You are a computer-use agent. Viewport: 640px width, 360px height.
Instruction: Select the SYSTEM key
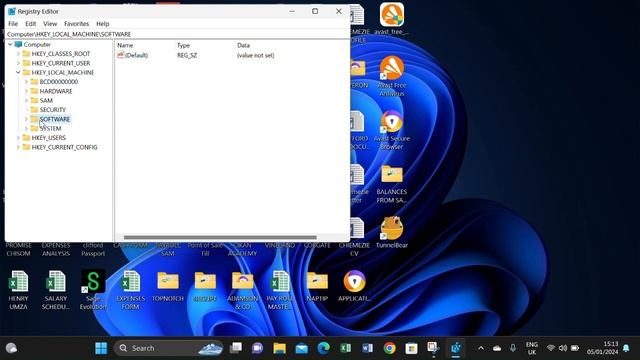pyautogui.click(x=50, y=129)
